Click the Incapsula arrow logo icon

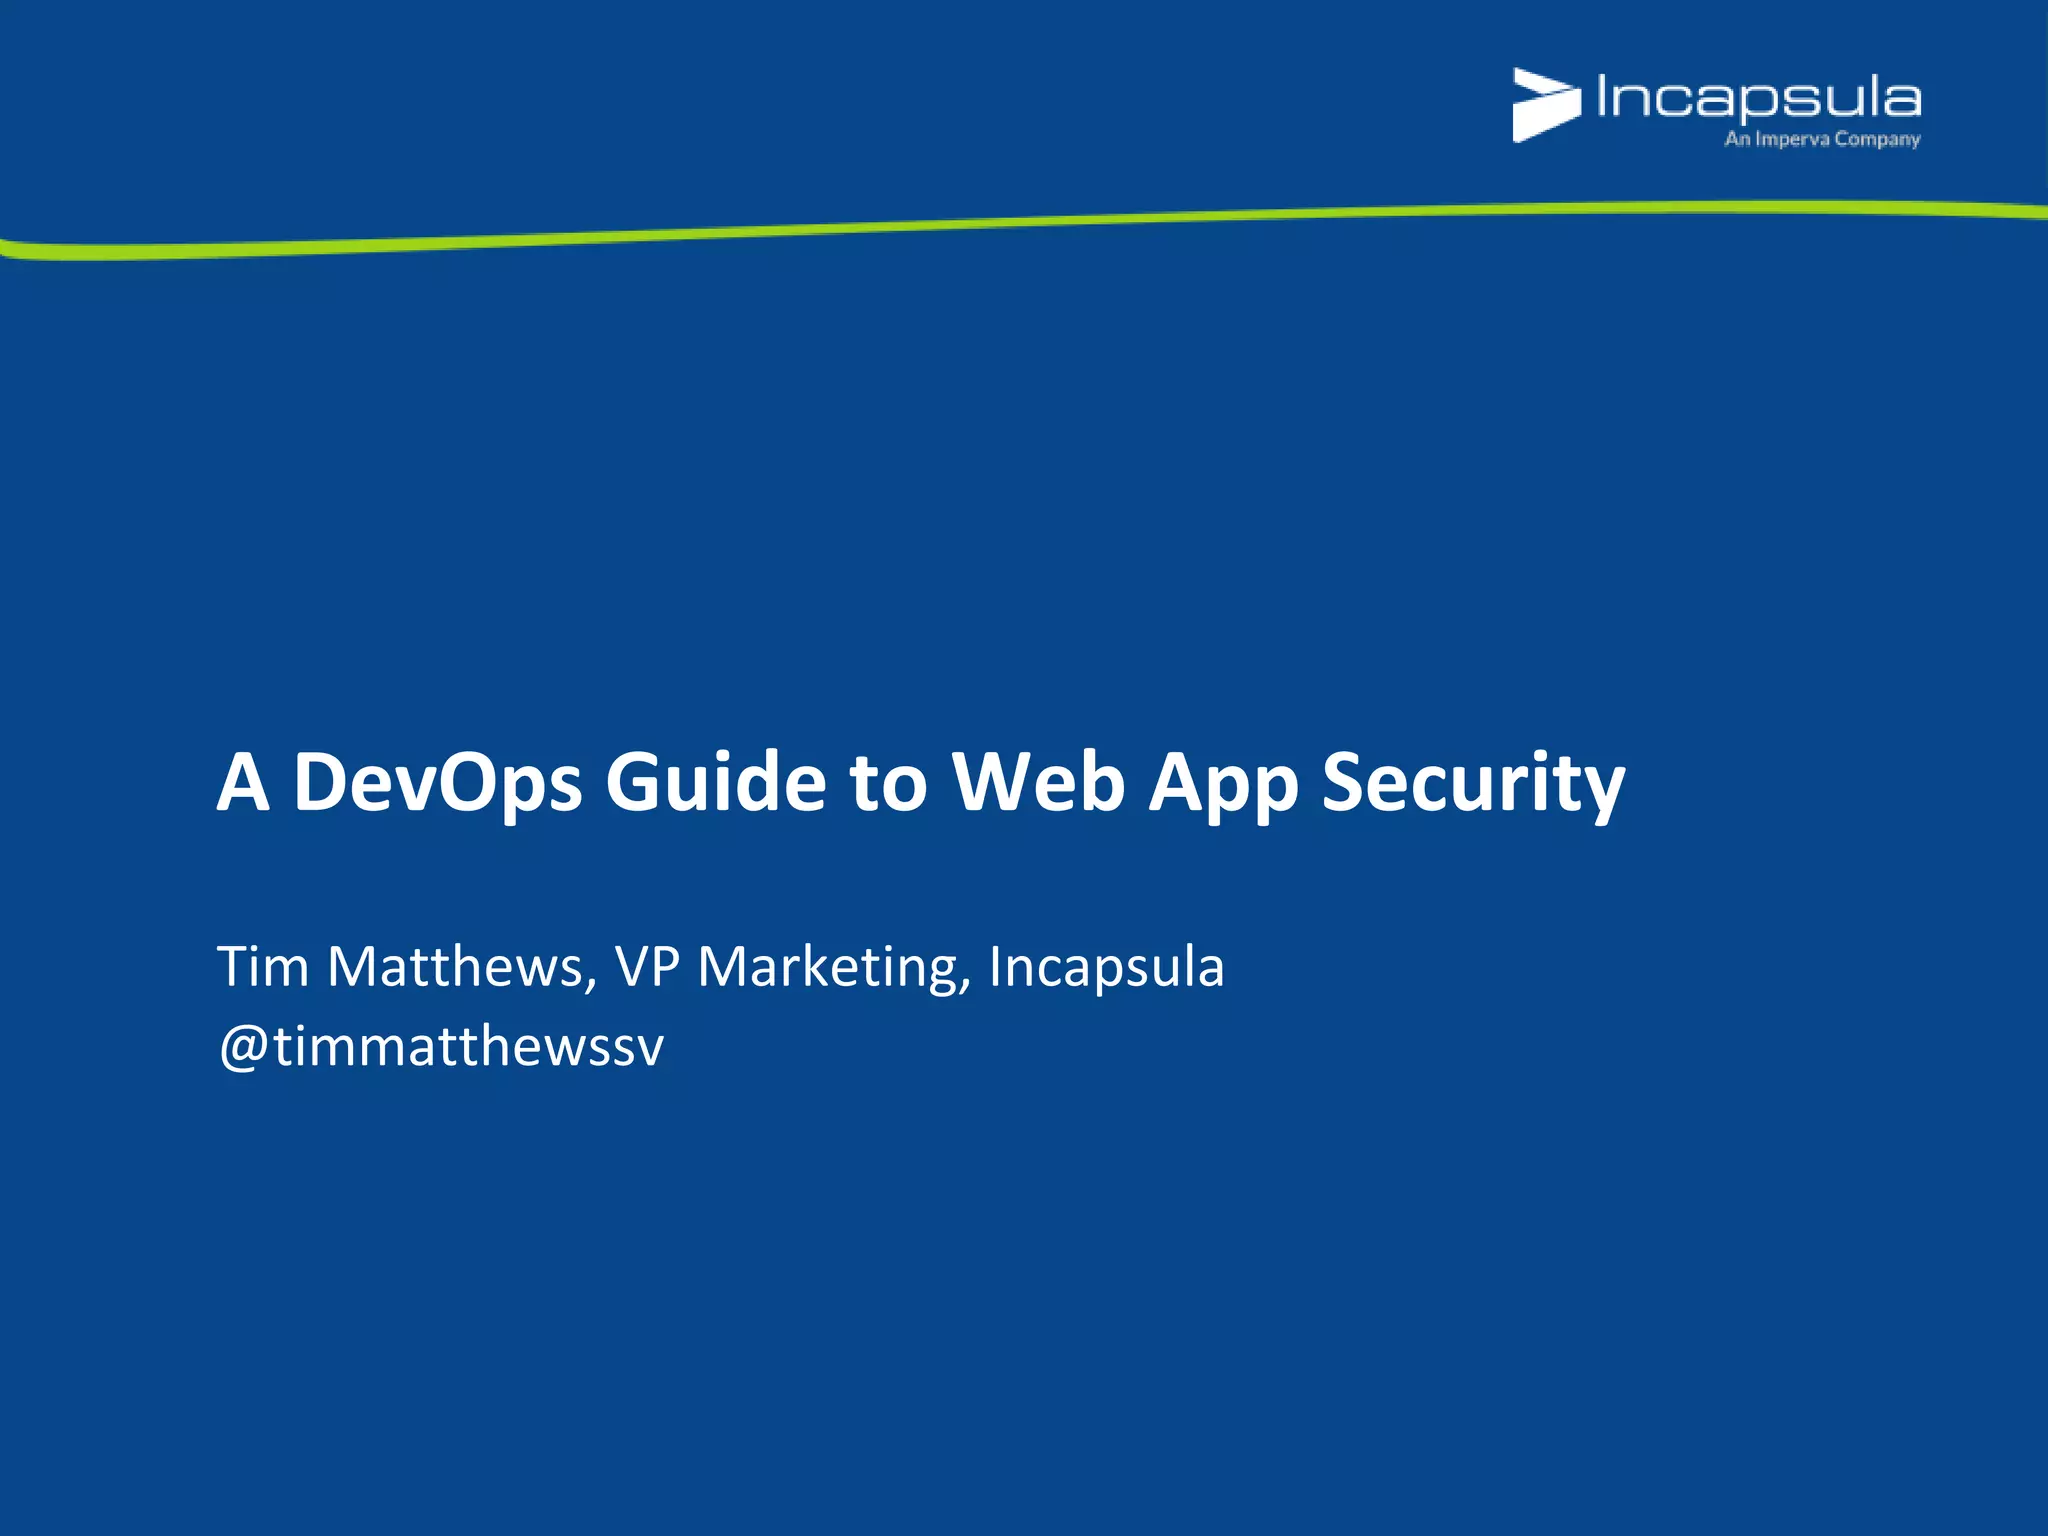(x=1545, y=104)
